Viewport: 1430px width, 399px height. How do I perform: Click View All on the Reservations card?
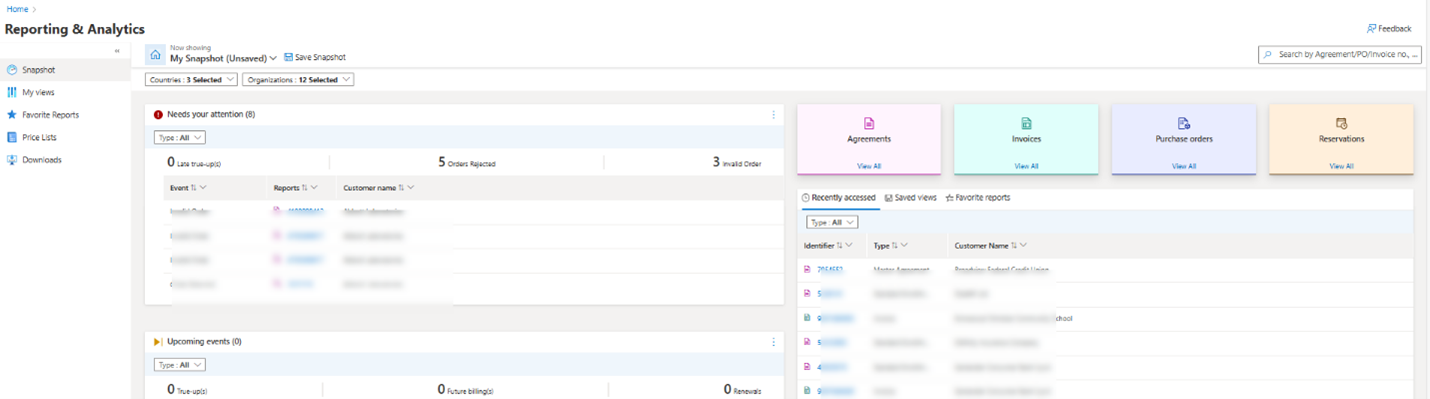1341,166
